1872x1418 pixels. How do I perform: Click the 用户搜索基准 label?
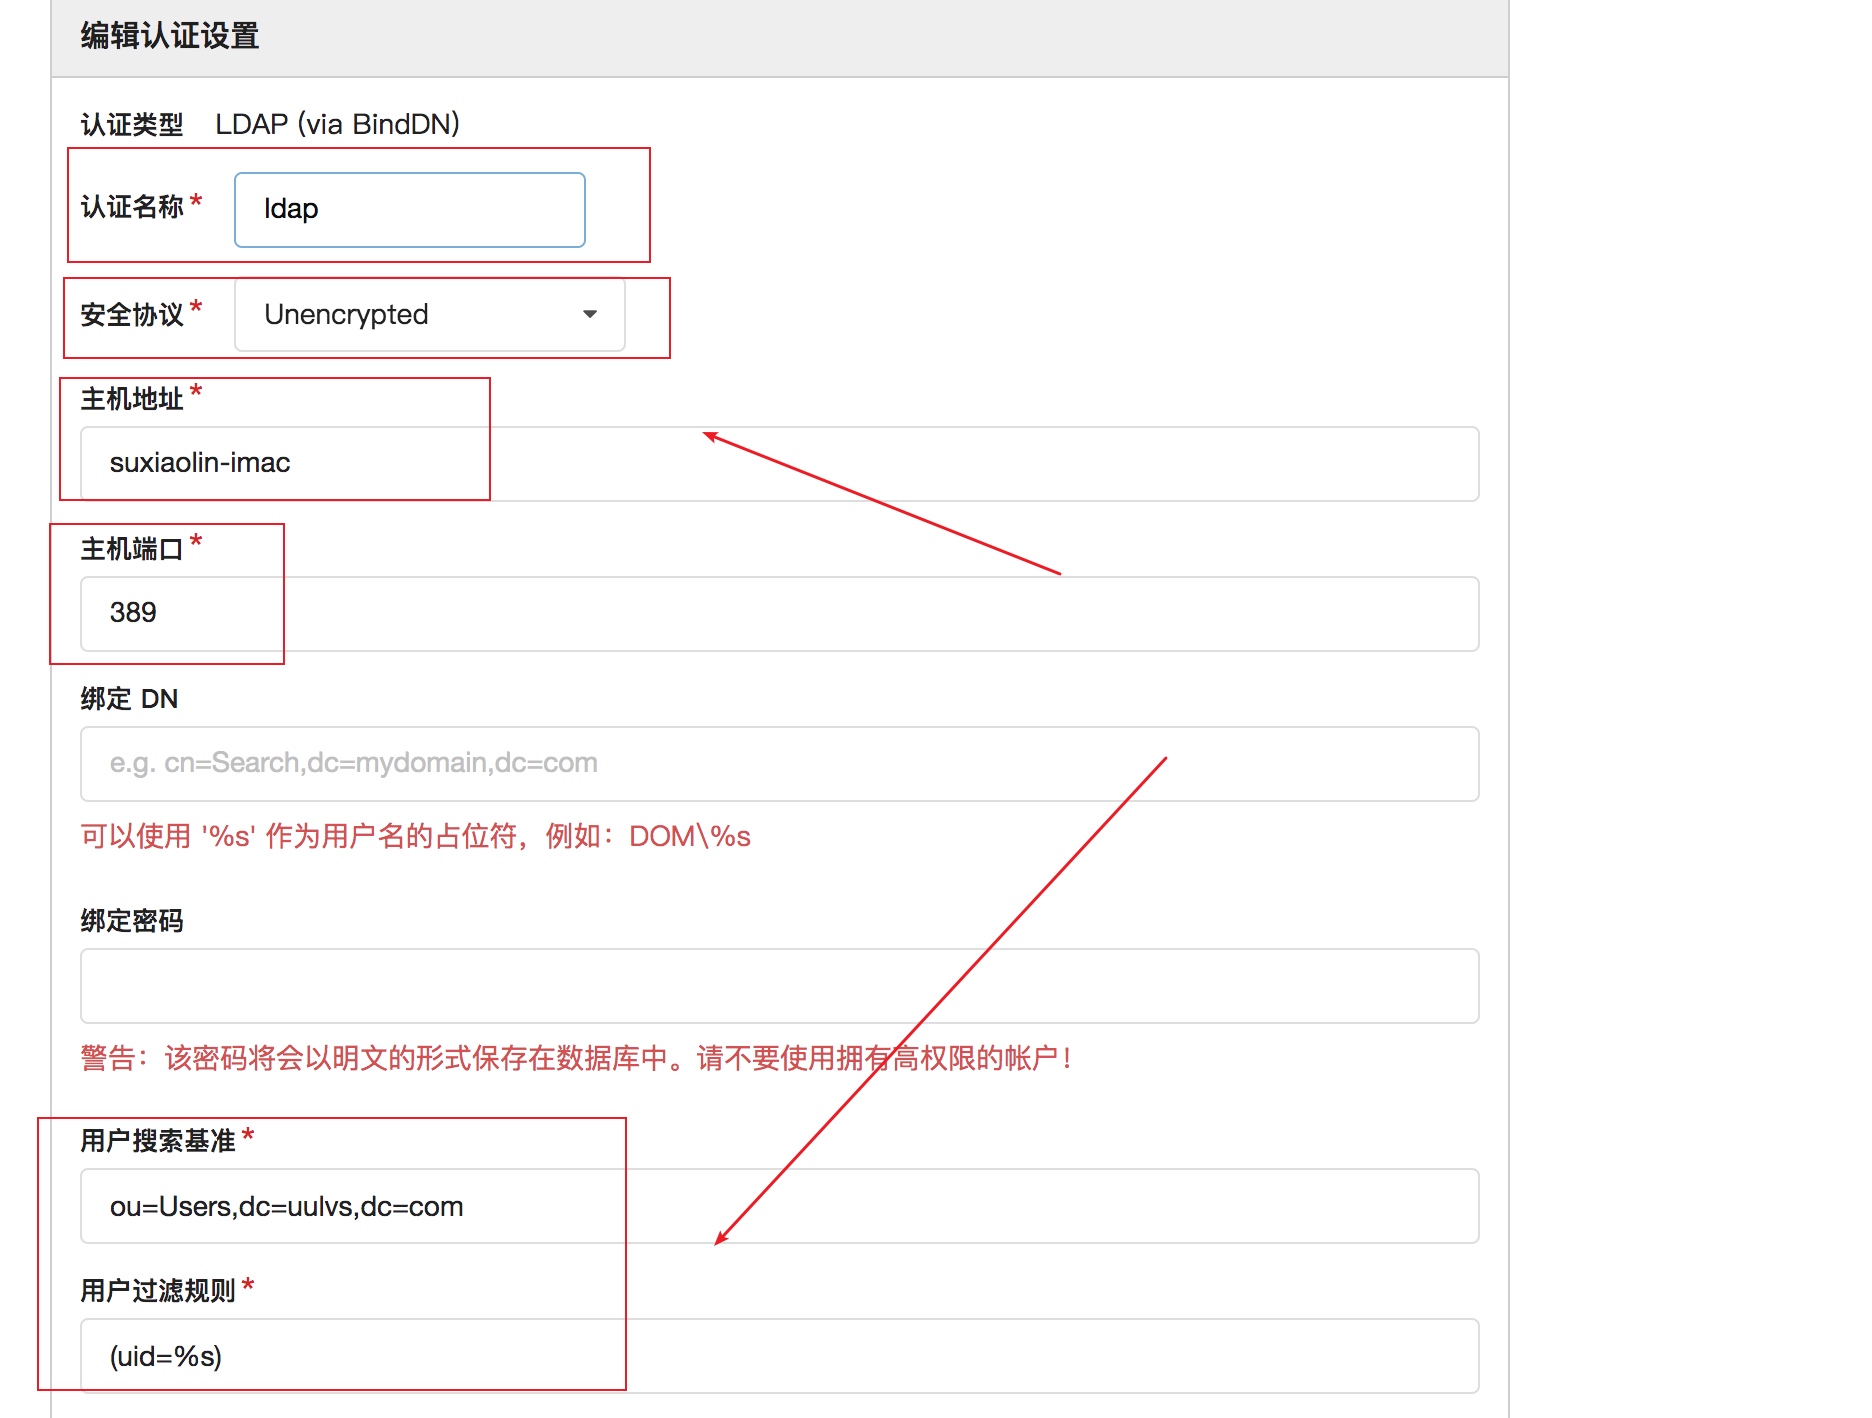[x=158, y=1141]
